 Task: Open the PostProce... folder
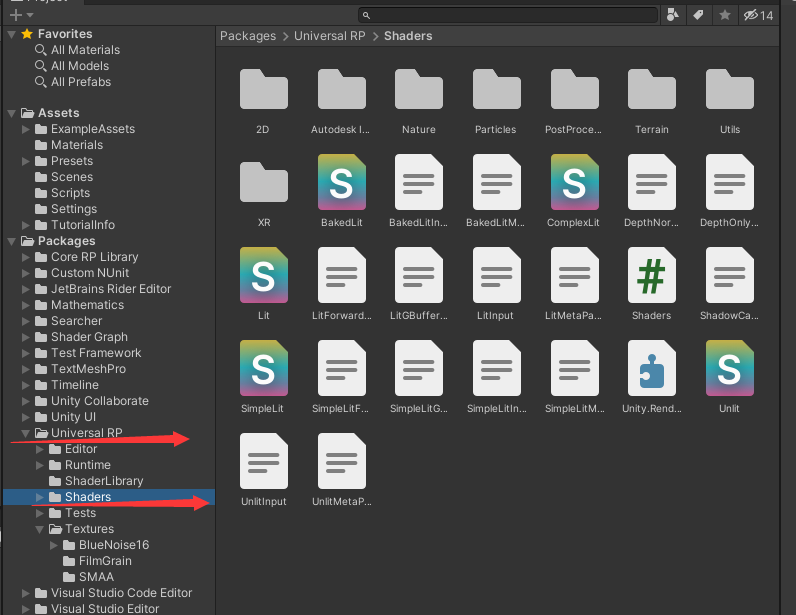[574, 89]
